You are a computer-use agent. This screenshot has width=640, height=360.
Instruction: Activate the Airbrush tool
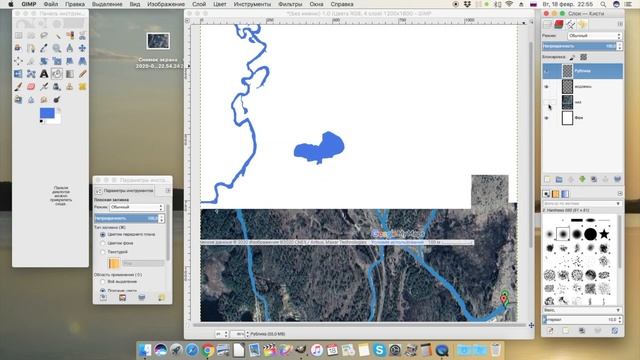pyautogui.click(x=44, y=87)
